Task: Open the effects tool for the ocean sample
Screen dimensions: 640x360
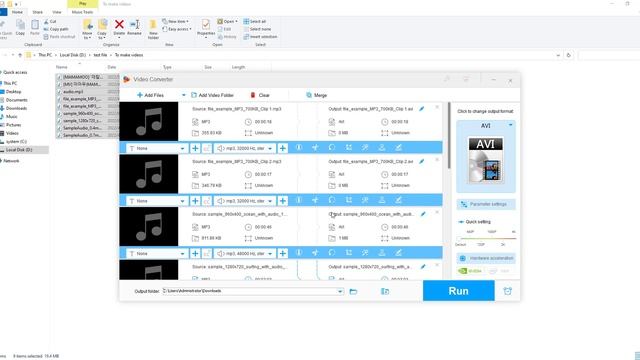Action: [x=365, y=253]
